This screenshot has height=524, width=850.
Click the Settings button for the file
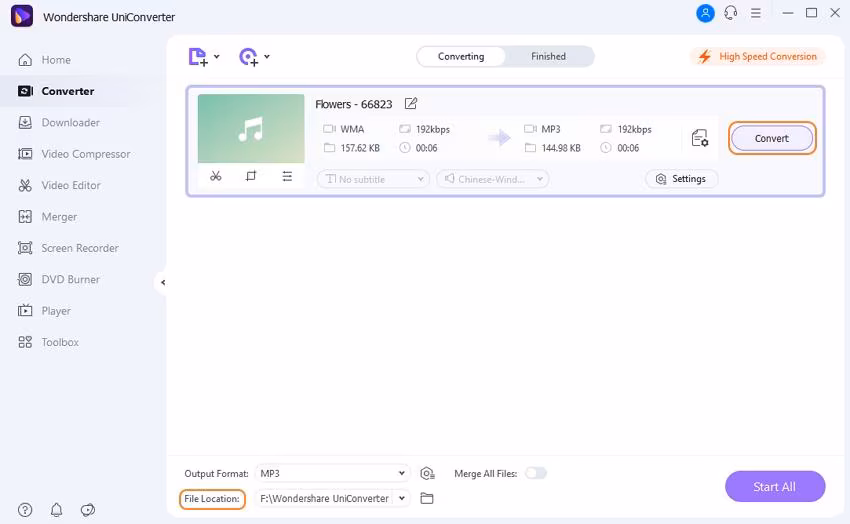[681, 179]
